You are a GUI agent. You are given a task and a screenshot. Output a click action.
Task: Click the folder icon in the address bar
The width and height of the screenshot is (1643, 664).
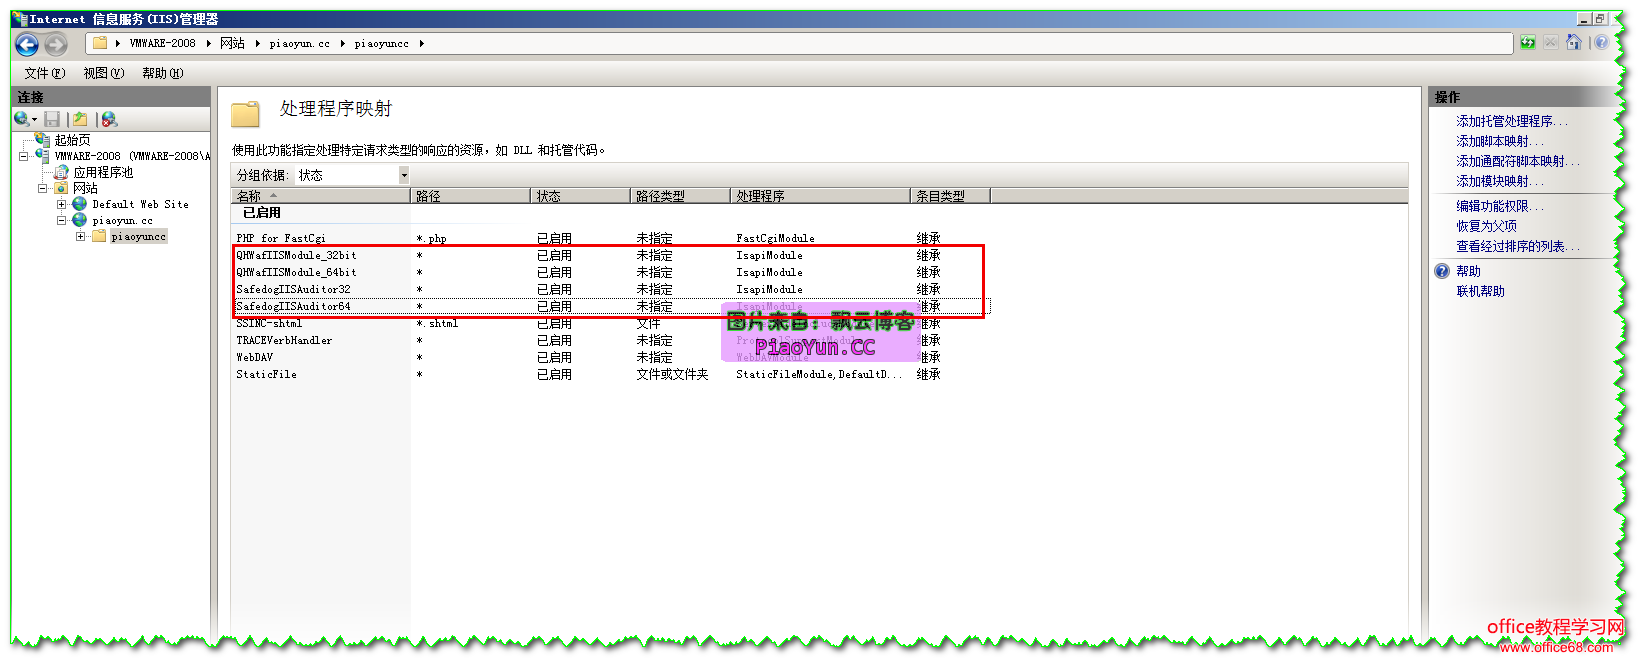click(100, 43)
